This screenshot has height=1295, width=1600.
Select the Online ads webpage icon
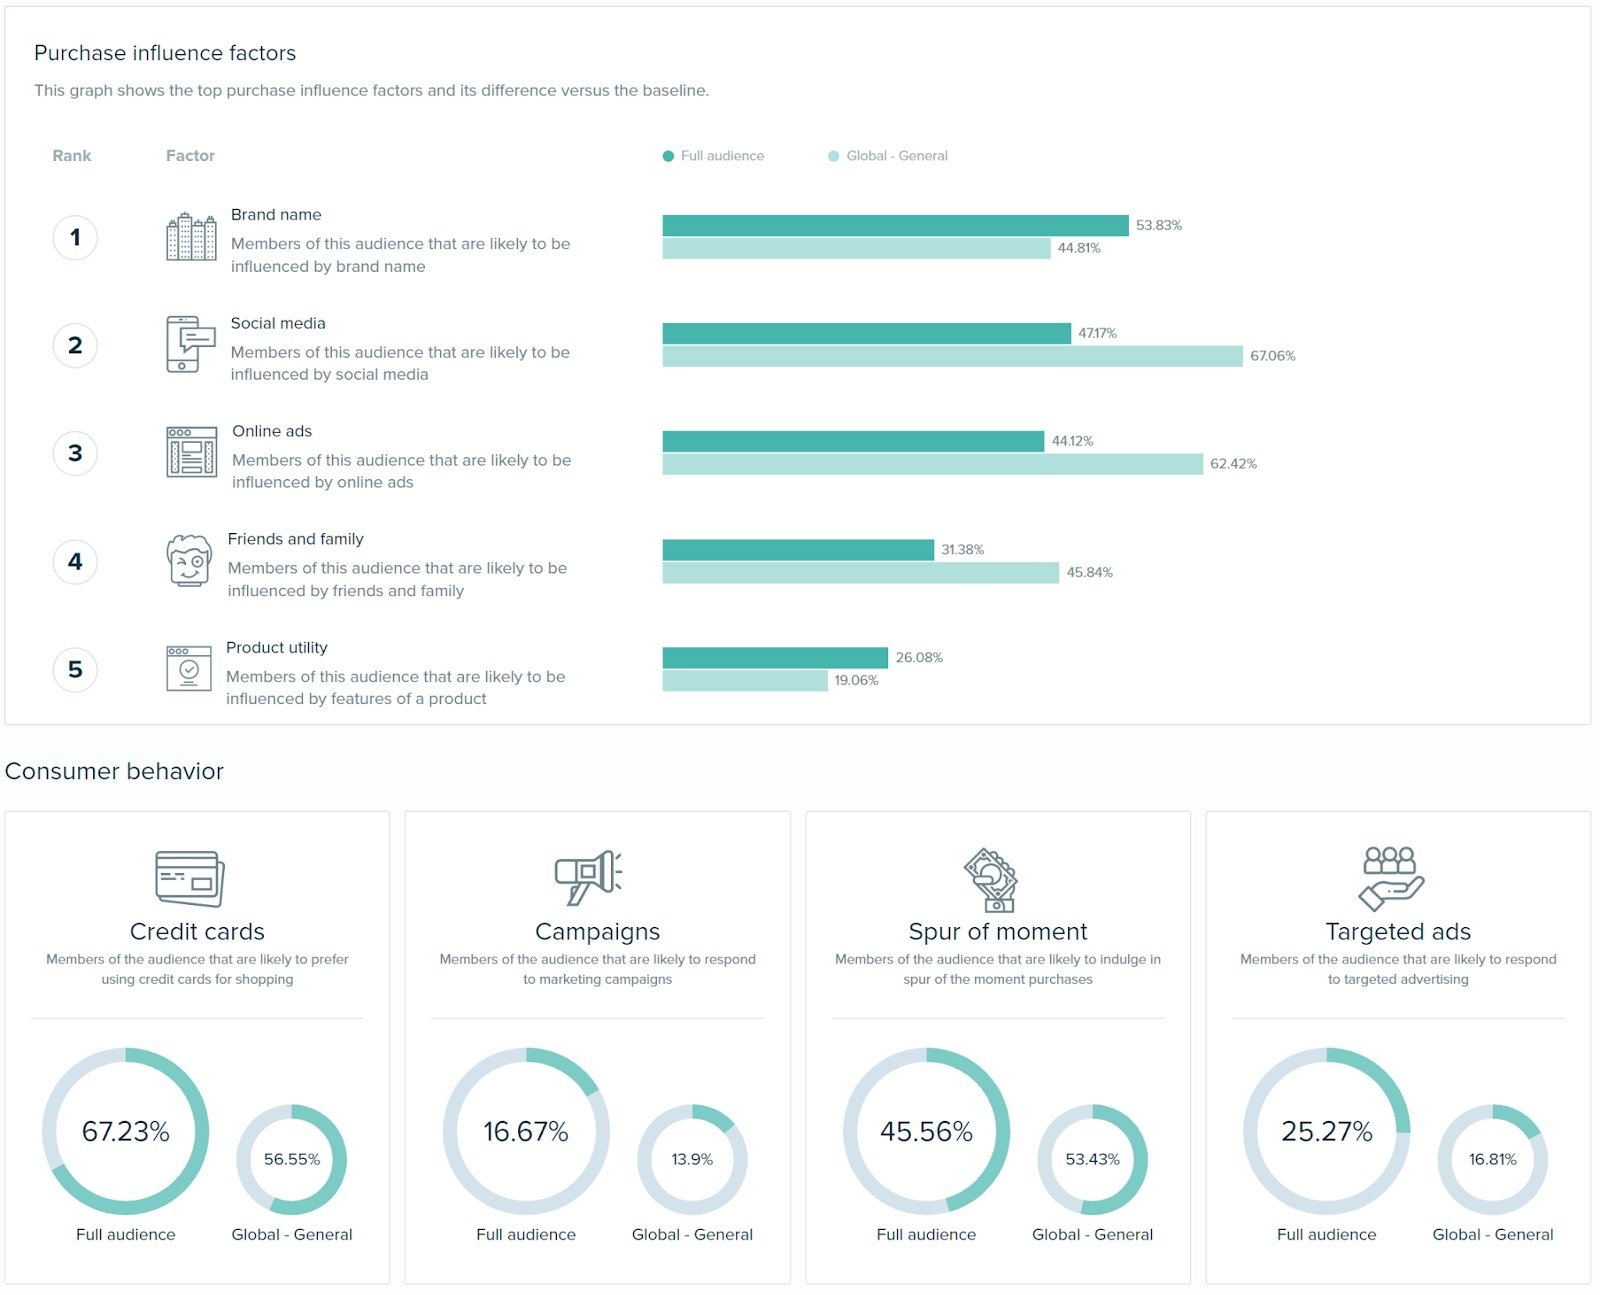click(191, 453)
